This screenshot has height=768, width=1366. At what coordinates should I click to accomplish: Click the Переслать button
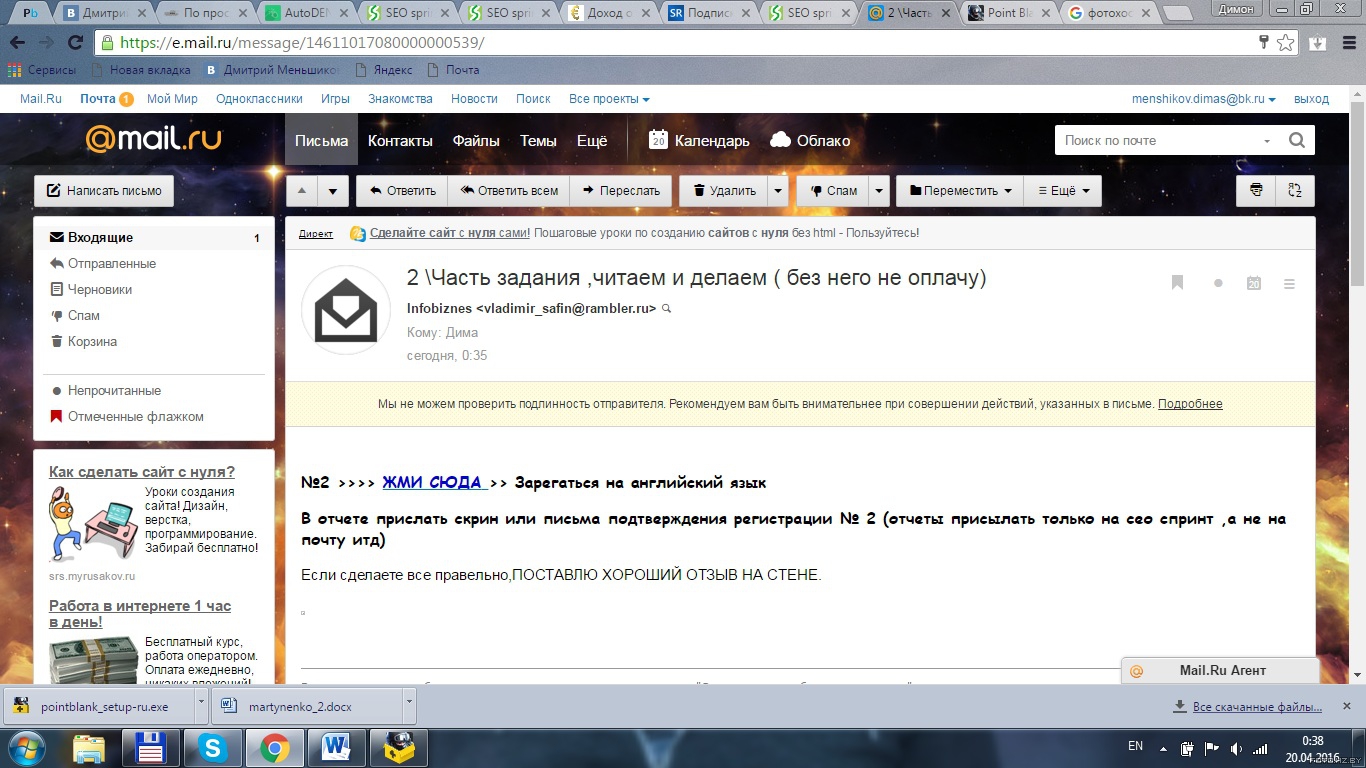[621, 191]
